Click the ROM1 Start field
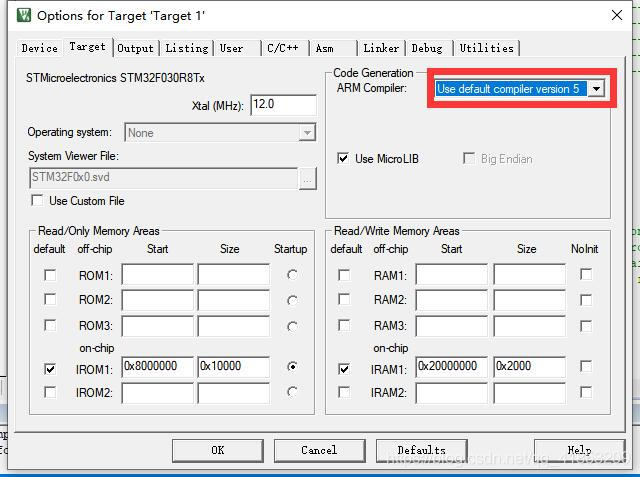Image resolution: width=640 pixels, height=477 pixels. coord(158,275)
